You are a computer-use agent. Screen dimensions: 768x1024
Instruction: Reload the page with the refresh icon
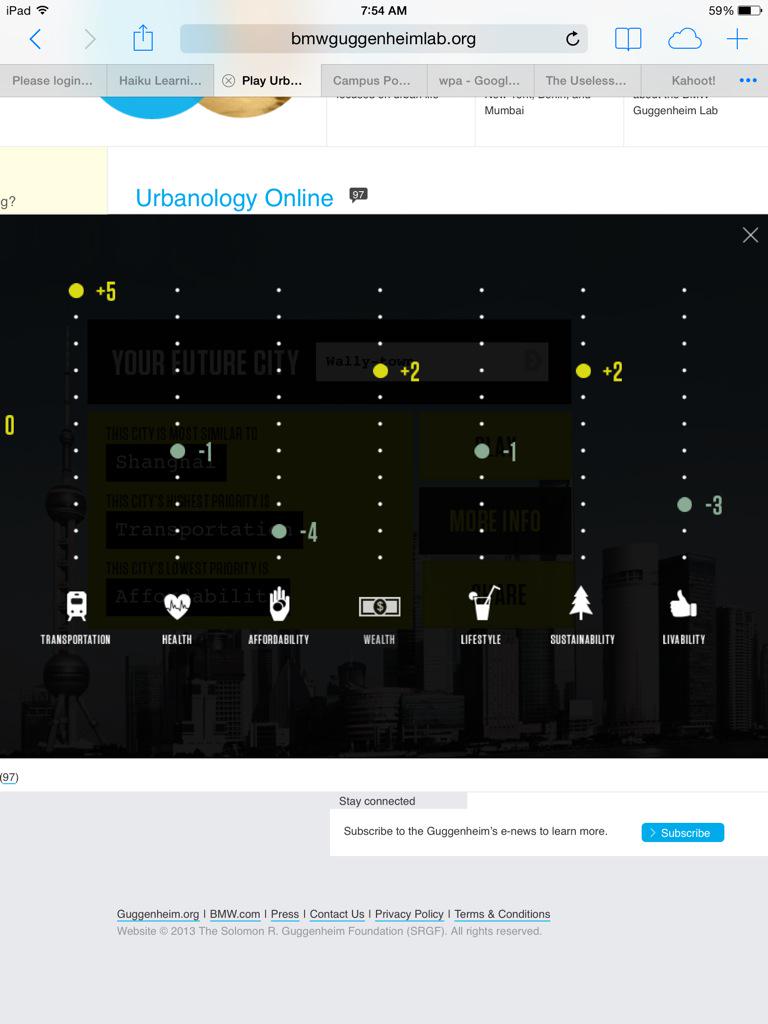tap(573, 39)
